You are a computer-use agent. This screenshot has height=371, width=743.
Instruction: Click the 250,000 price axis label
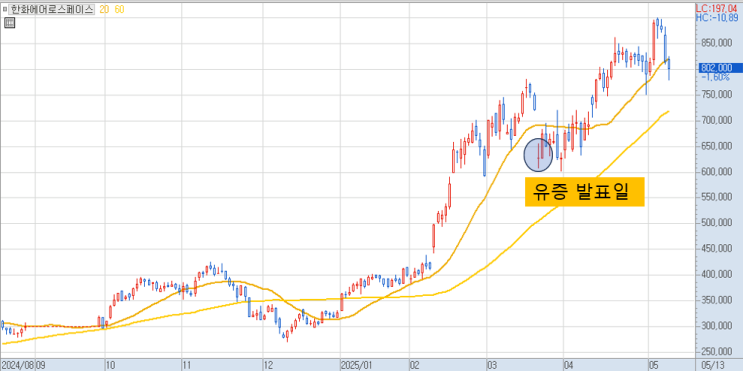(x=716, y=351)
